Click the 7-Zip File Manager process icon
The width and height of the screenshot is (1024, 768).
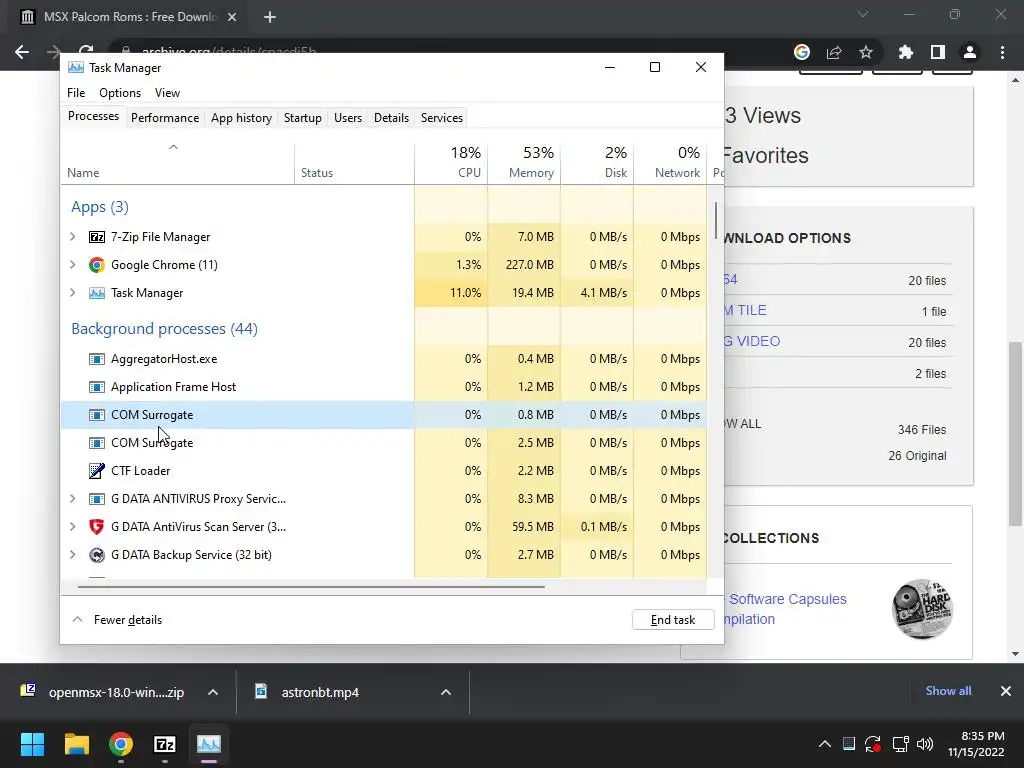[x=97, y=237]
